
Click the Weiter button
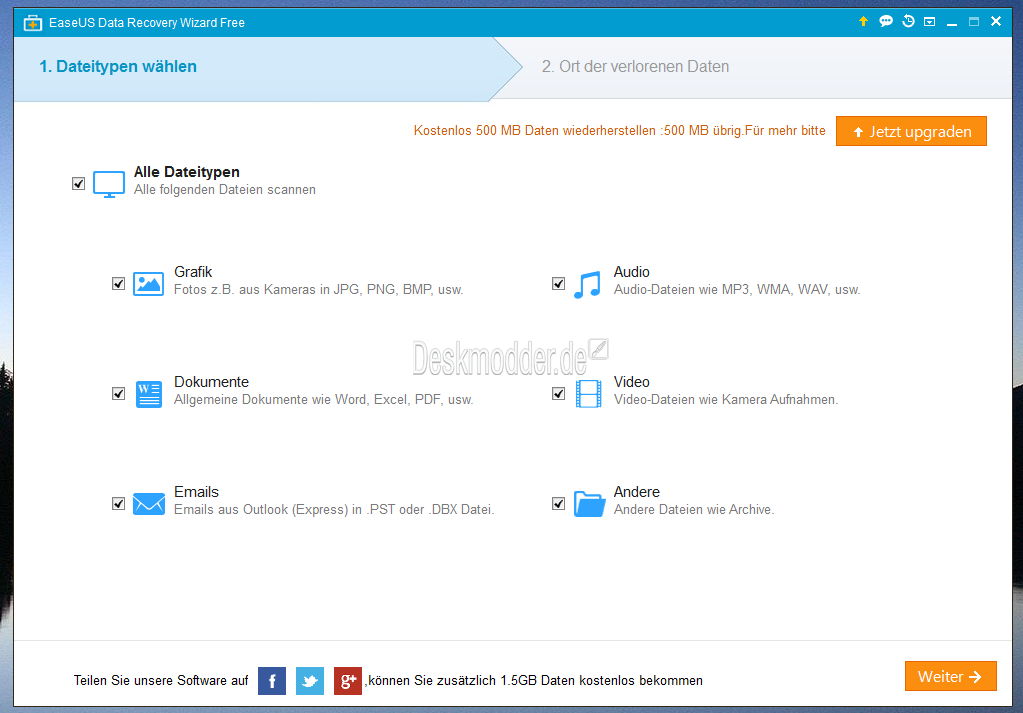[x=951, y=676]
